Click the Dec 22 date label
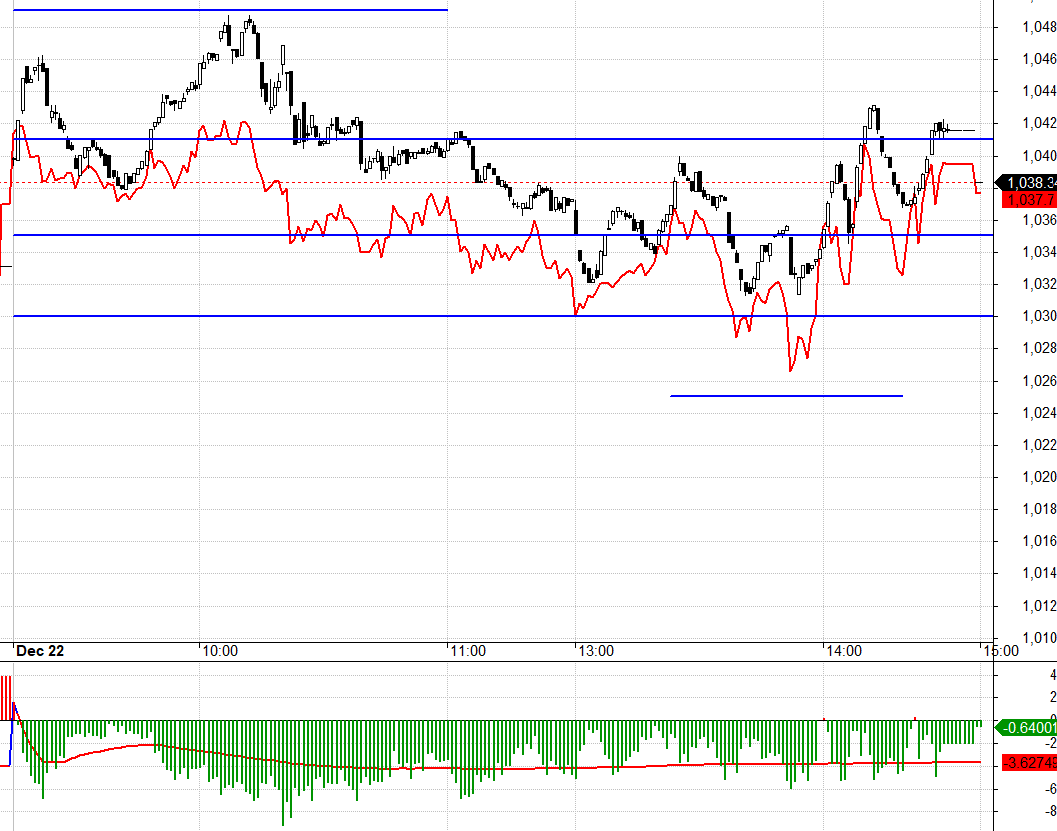 click(x=40, y=650)
